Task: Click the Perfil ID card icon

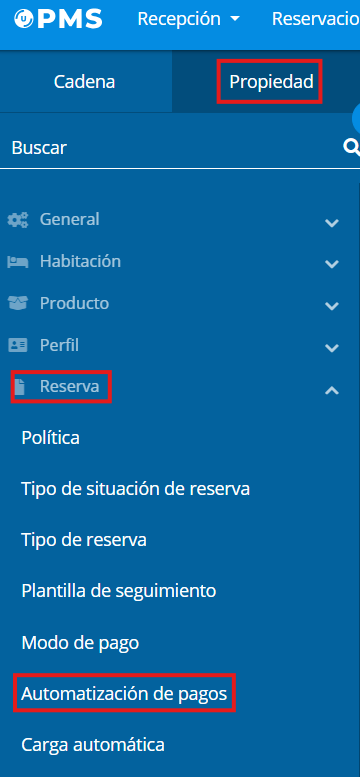Action: (x=18, y=345)
